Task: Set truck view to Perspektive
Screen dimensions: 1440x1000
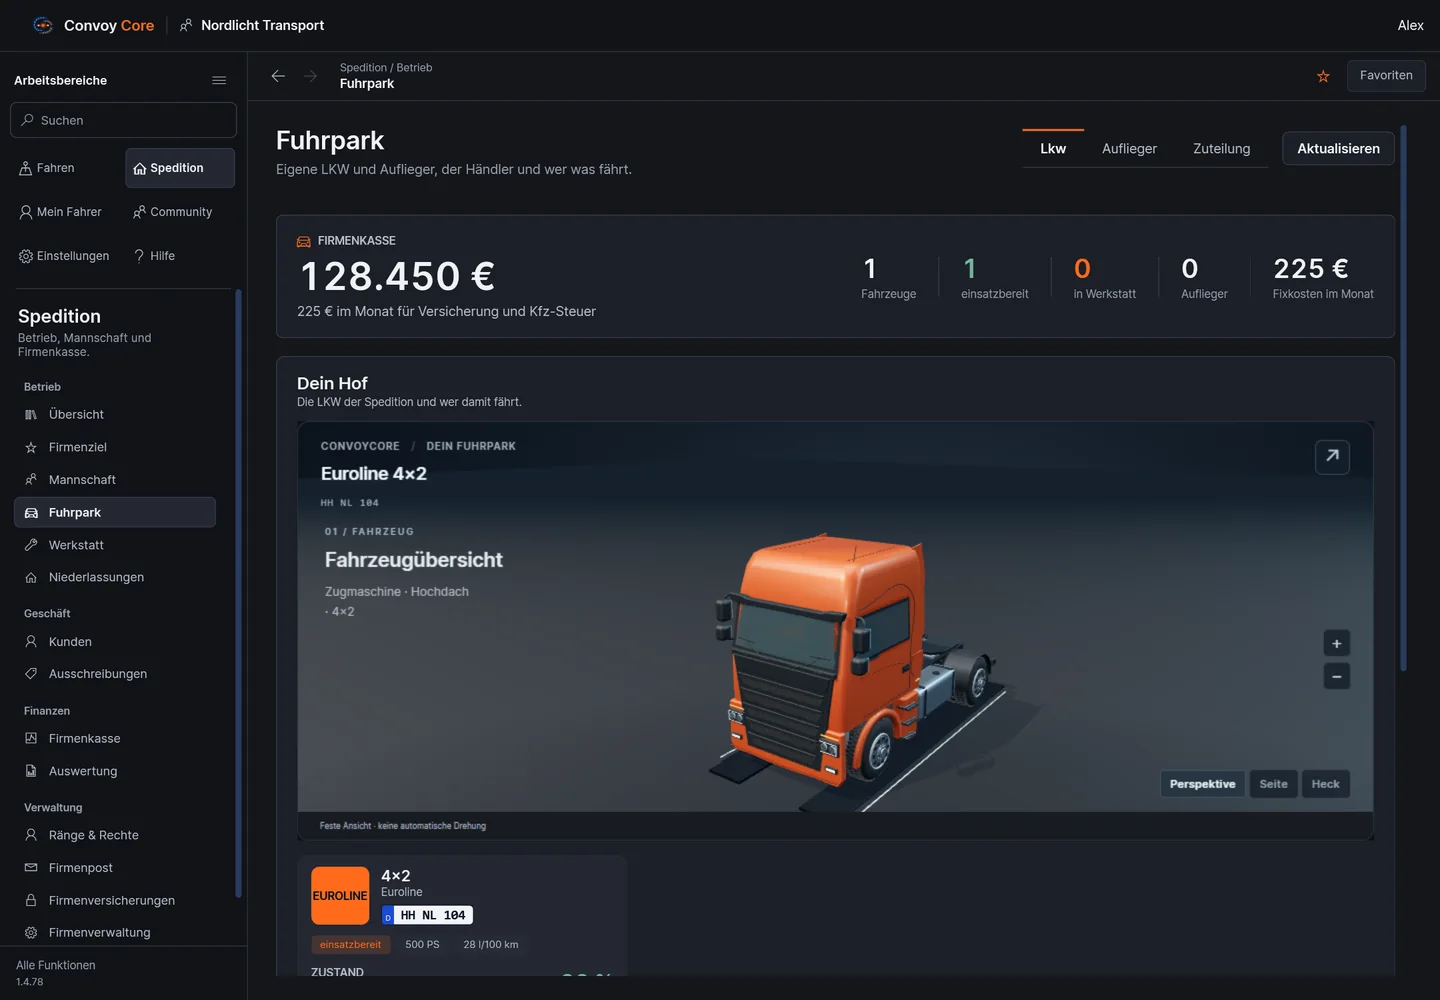Action: (x=1202, y=784)
